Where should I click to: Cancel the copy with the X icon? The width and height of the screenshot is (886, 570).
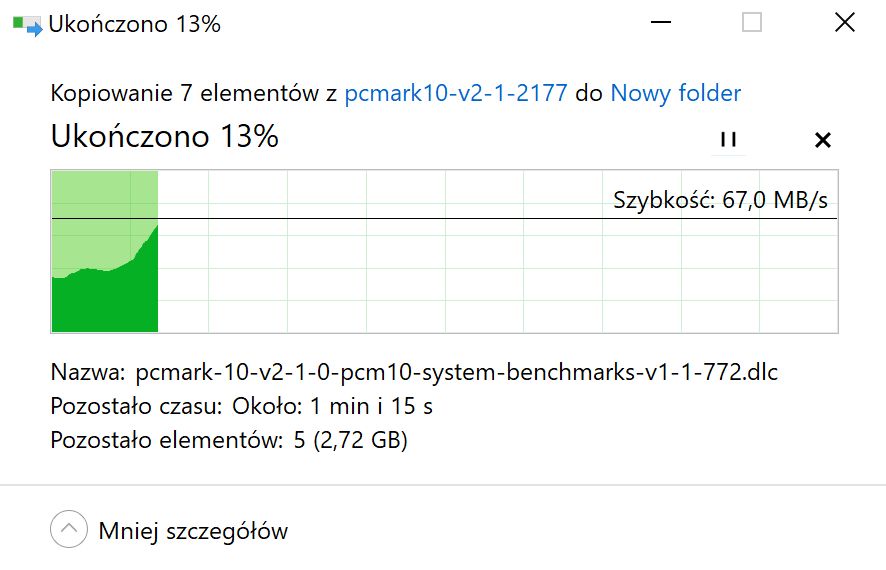pyautogui.click(x=823, y=140)
